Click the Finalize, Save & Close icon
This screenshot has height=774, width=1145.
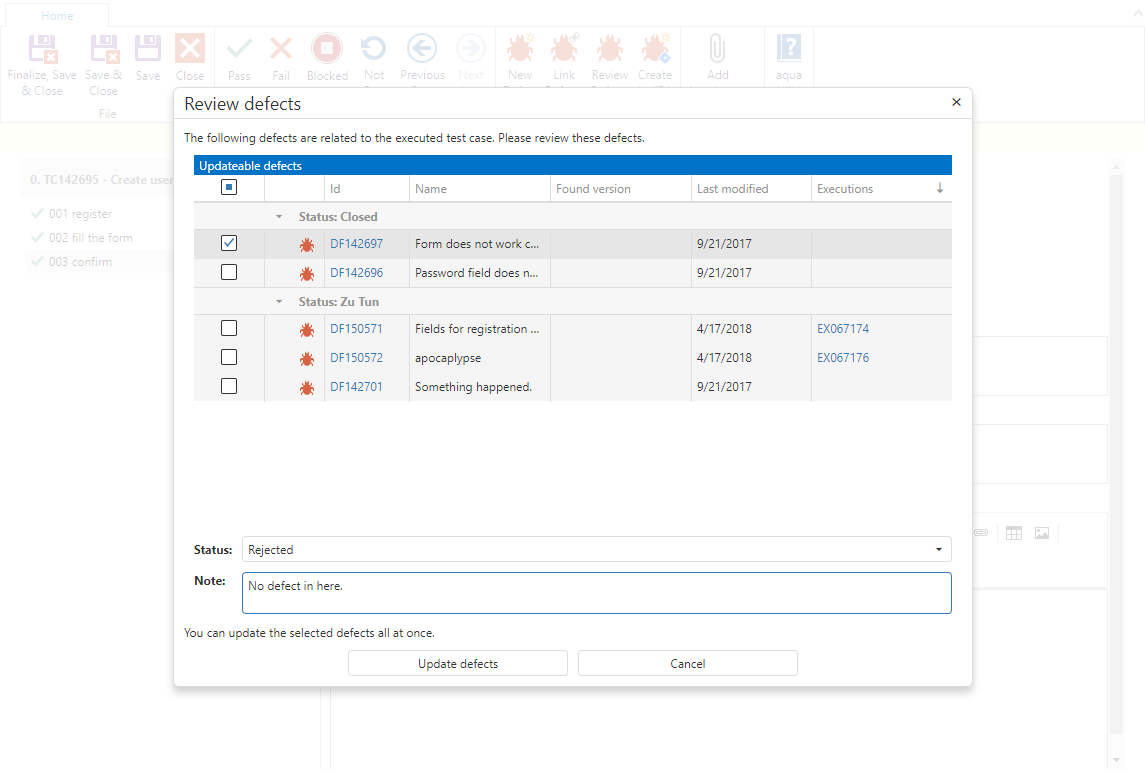(x=42, y=50)
